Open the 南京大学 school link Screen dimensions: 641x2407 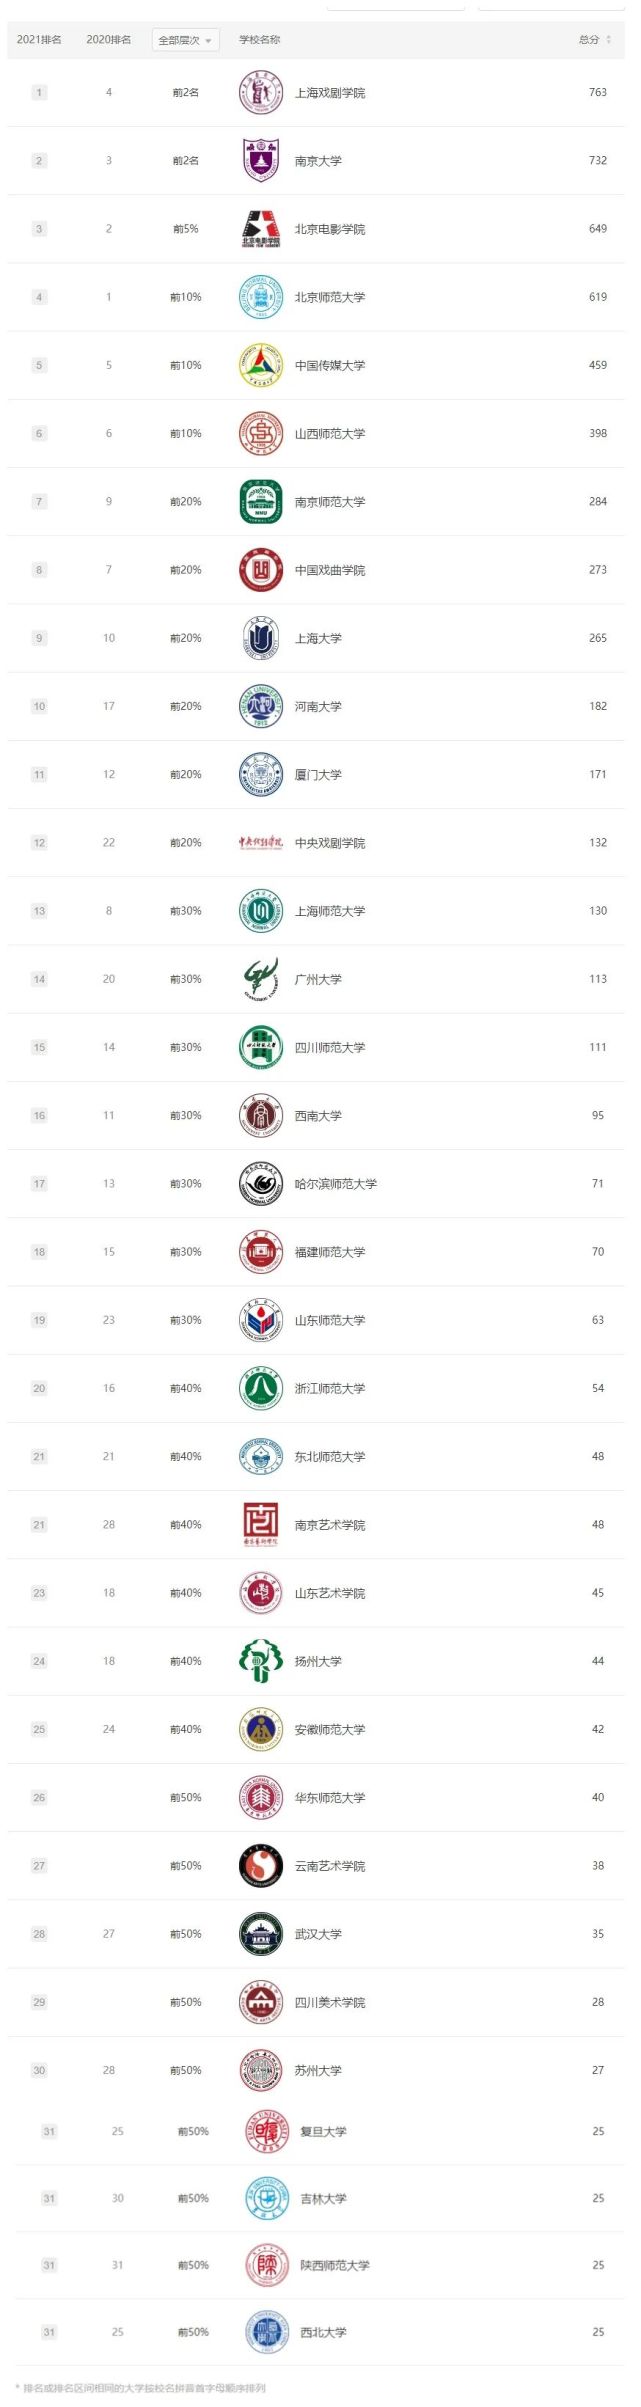318,161
